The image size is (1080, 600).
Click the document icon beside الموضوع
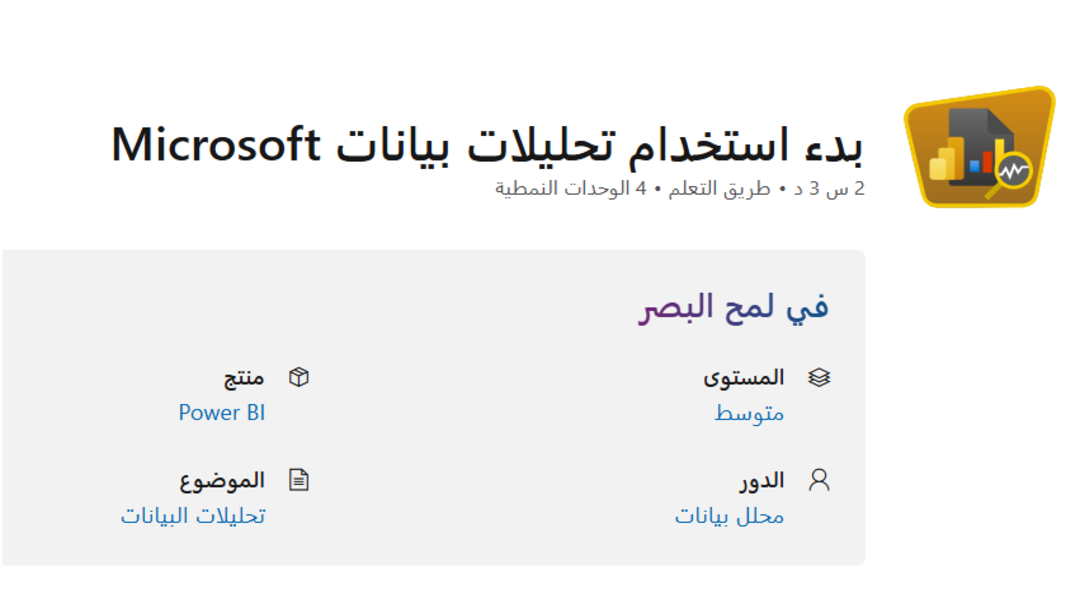point(298,480)
